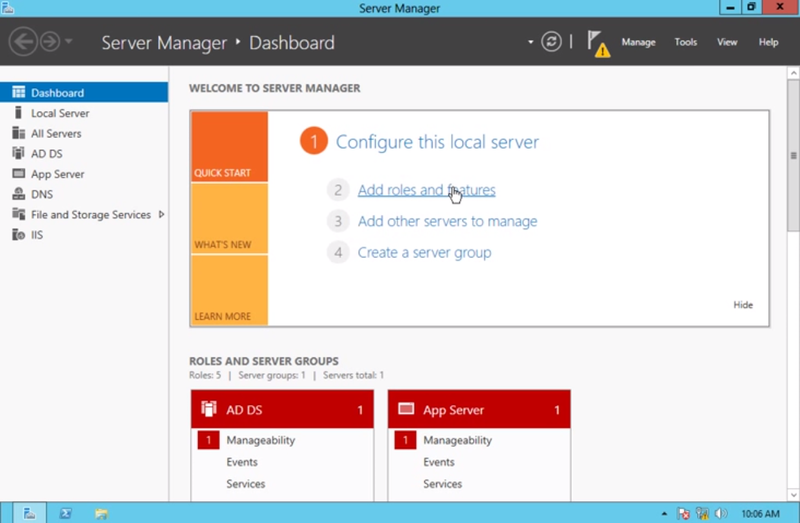This screenshot has height=523, width=800.
Task: Open AD DS tile header
Action: (x=282, y=409)
